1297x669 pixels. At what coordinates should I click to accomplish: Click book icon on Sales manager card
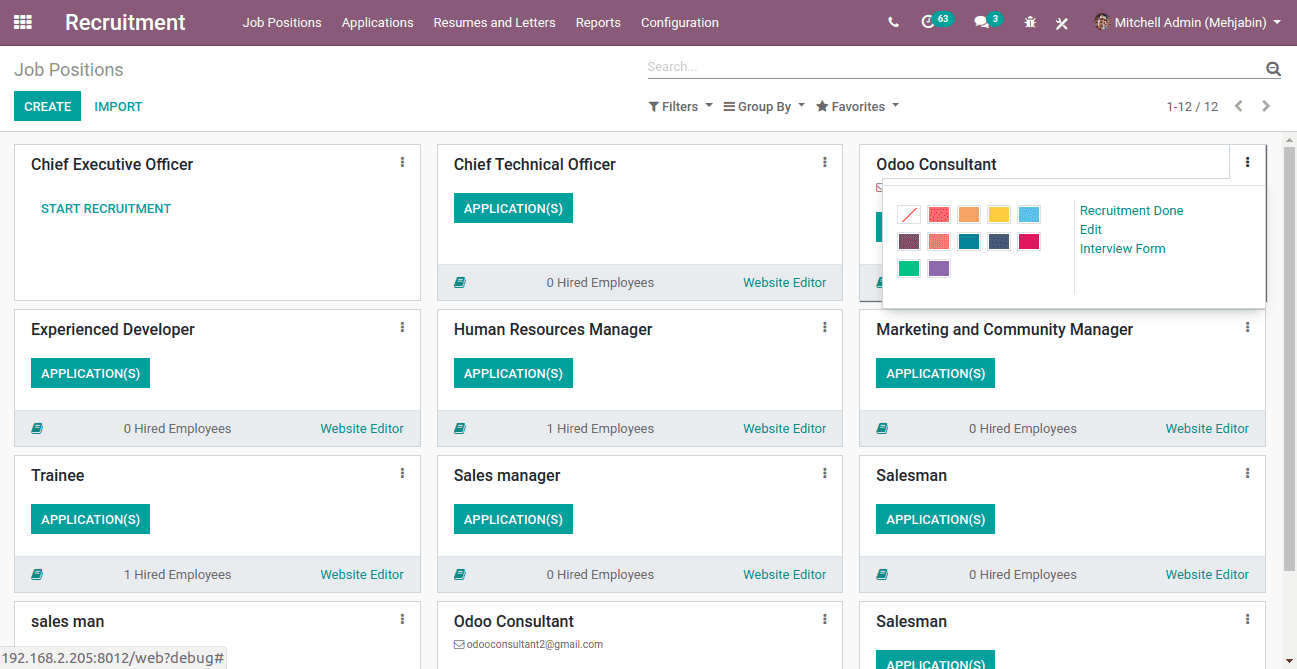[460, 575]
